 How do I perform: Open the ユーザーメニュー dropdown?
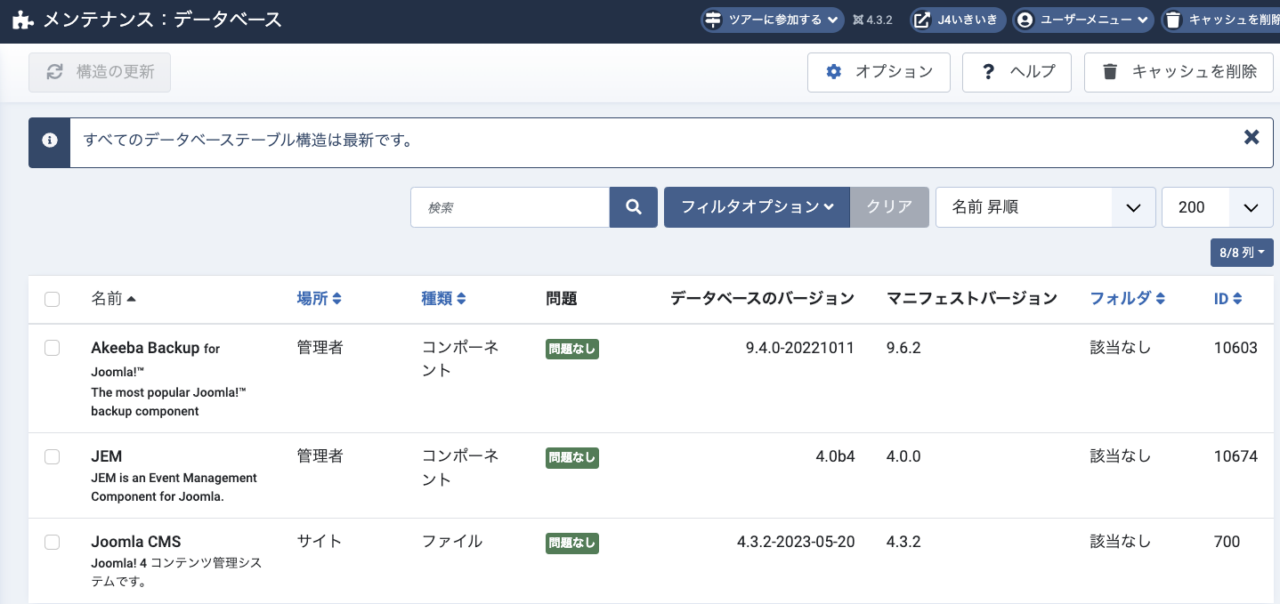pos(1083,20)
